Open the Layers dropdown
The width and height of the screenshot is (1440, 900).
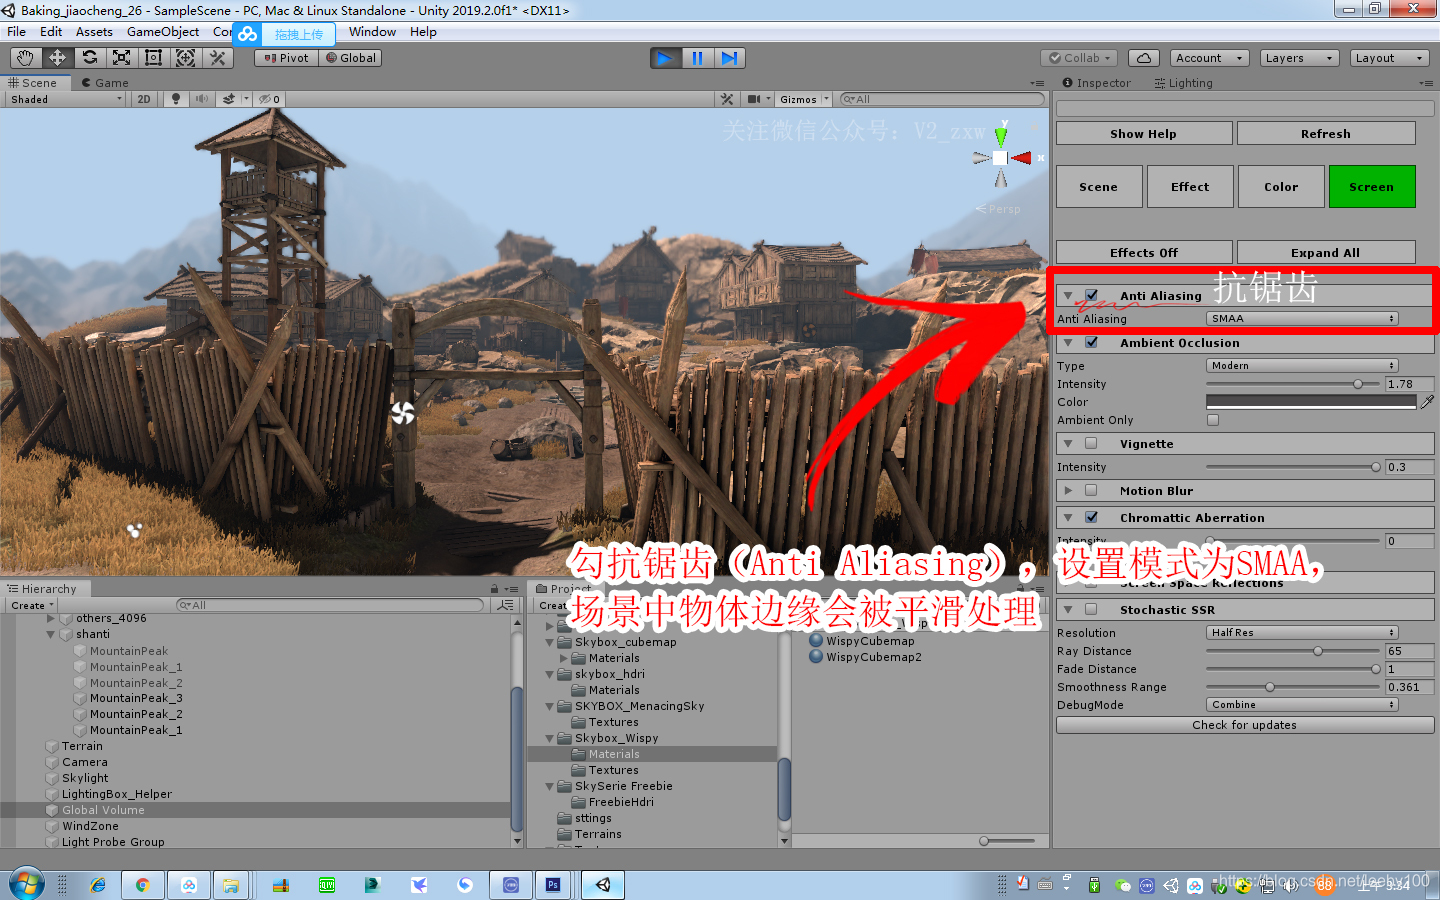[x=1299, y=58]
